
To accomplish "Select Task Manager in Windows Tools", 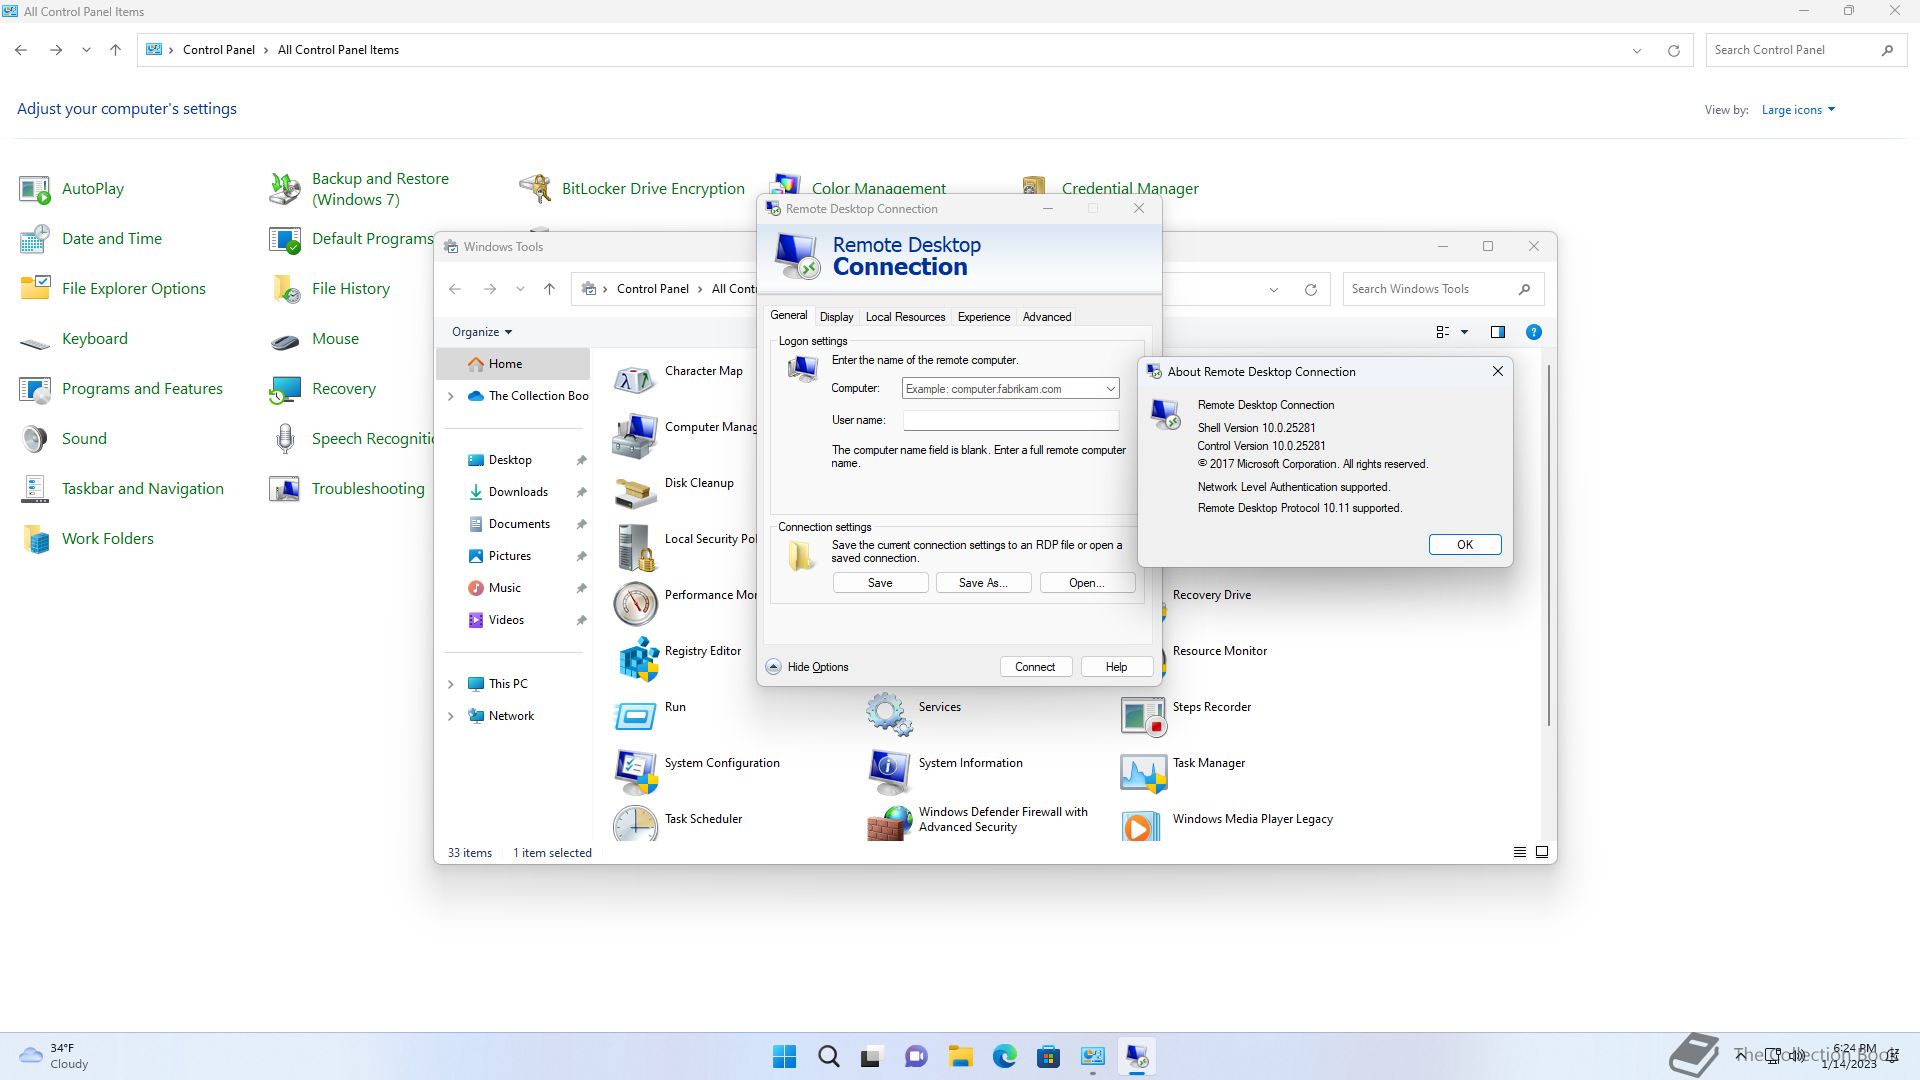I will pos(1183,771).
